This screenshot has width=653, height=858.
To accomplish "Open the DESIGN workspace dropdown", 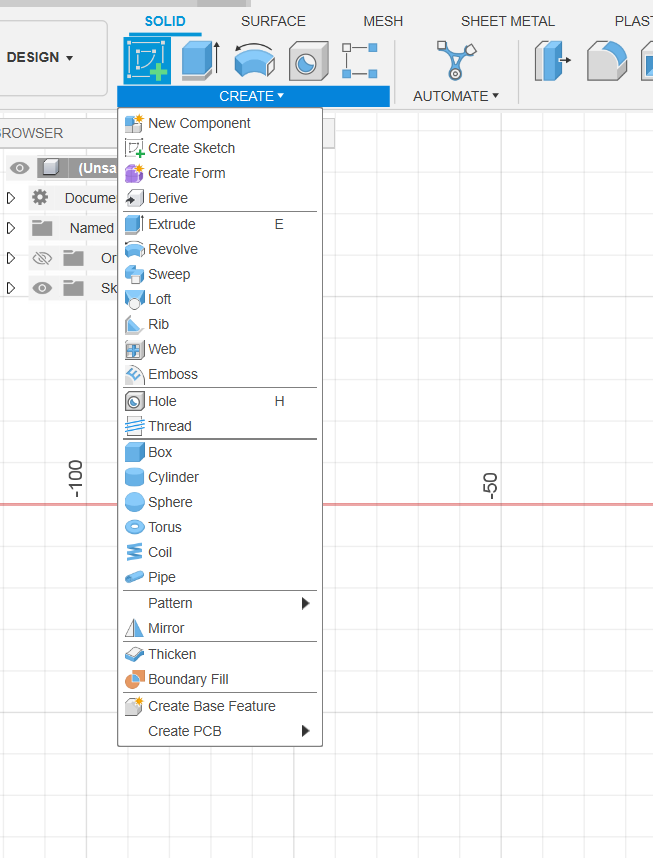I will click(40, 57).
